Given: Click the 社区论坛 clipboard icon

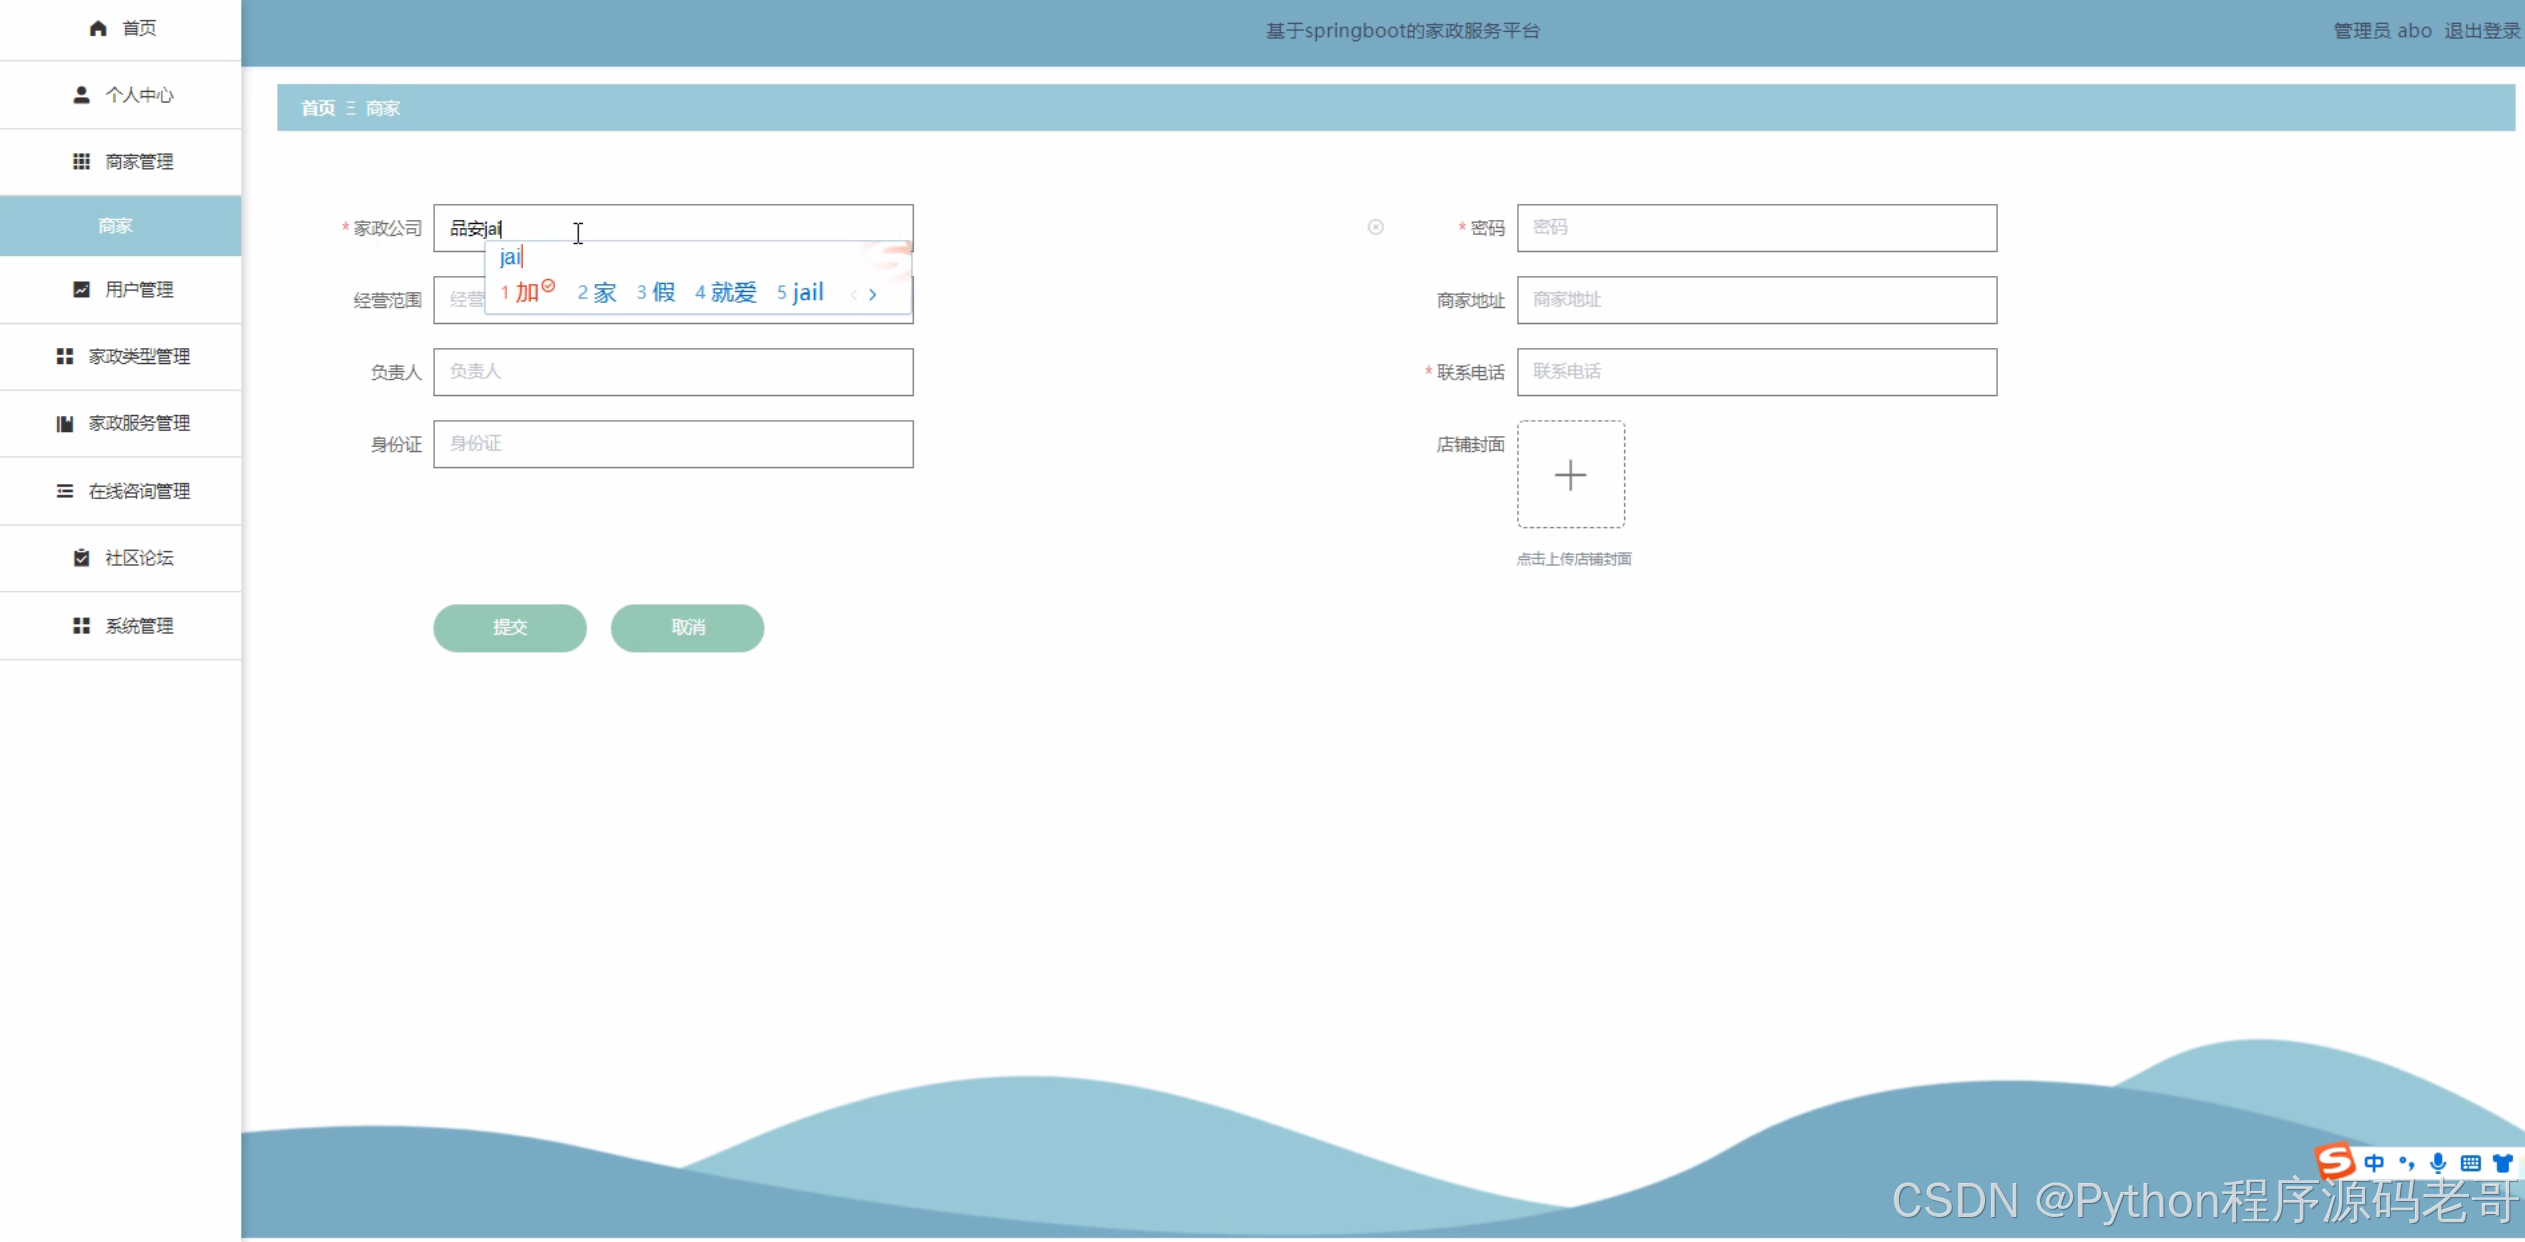Looking at the screenshot, I should [81, 558].
